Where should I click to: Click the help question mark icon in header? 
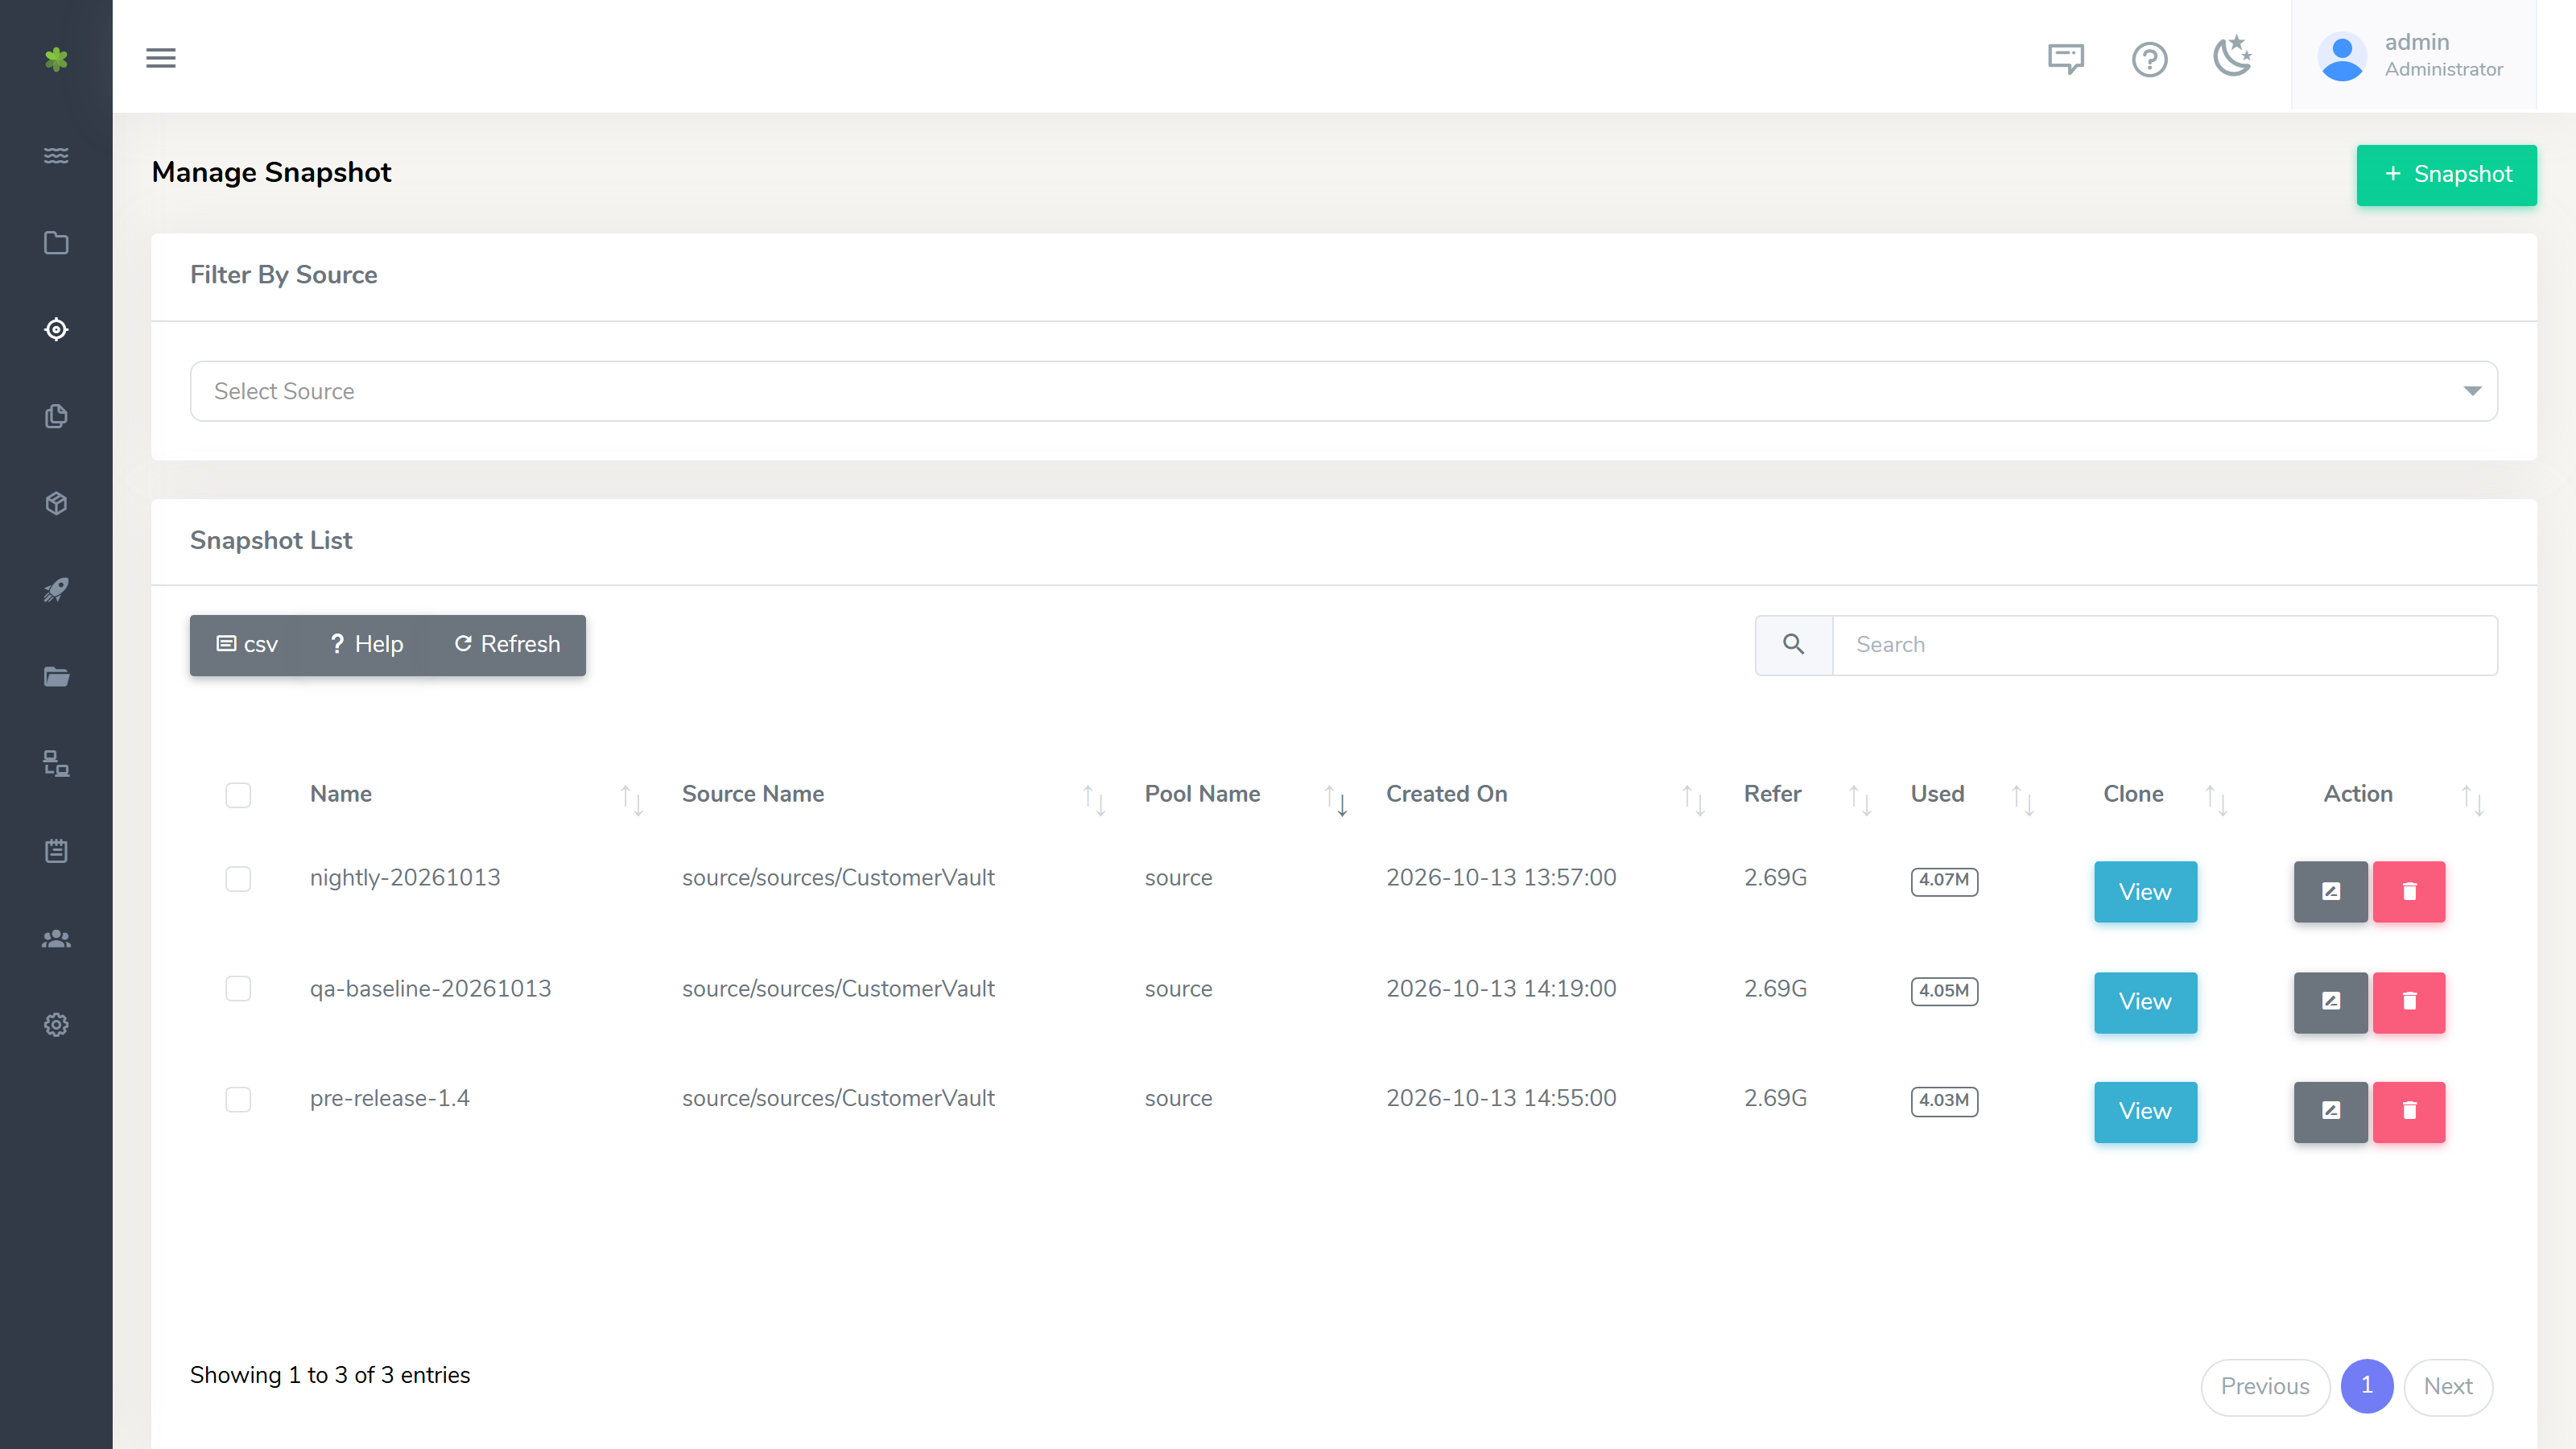[x=2149, y=59]
